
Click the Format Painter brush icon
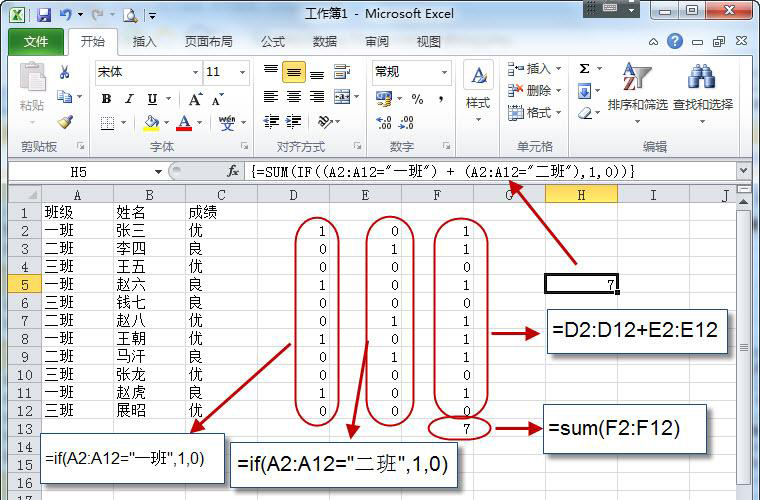tap(65, 122)
